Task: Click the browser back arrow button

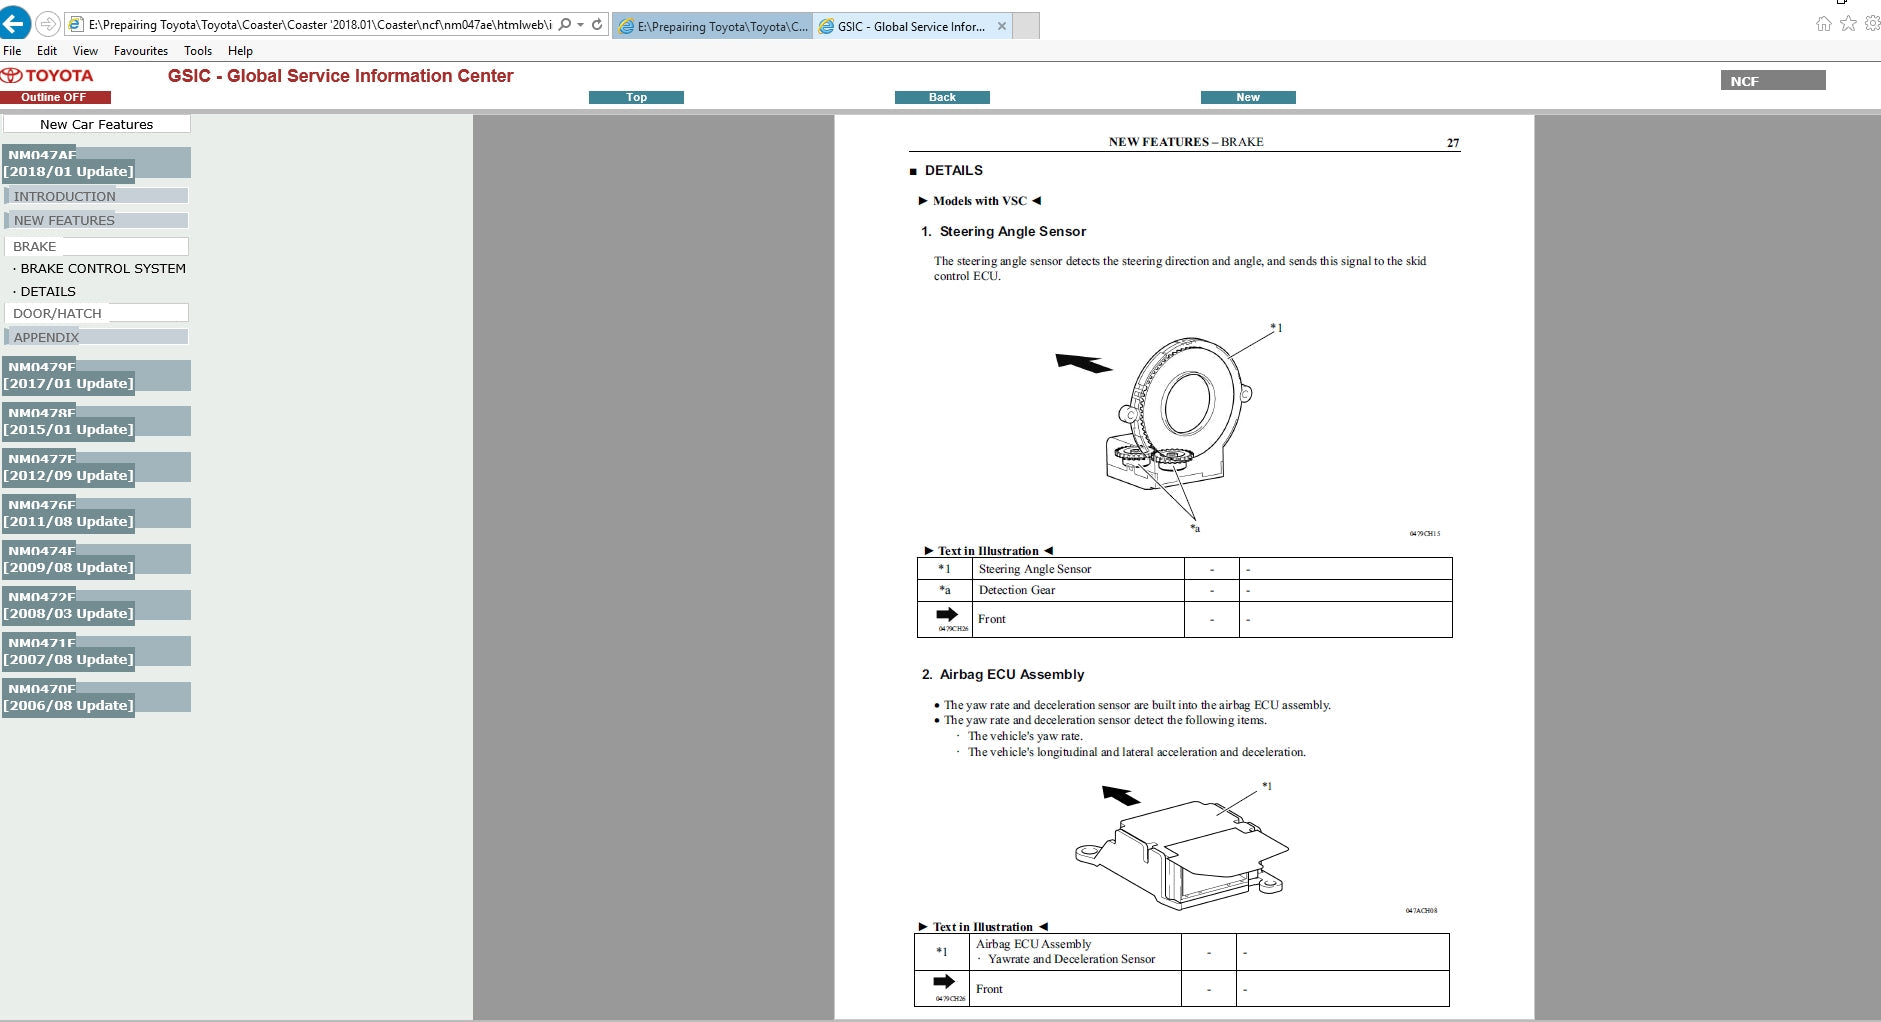Action: pyautogui.click(x=15, y=24)
